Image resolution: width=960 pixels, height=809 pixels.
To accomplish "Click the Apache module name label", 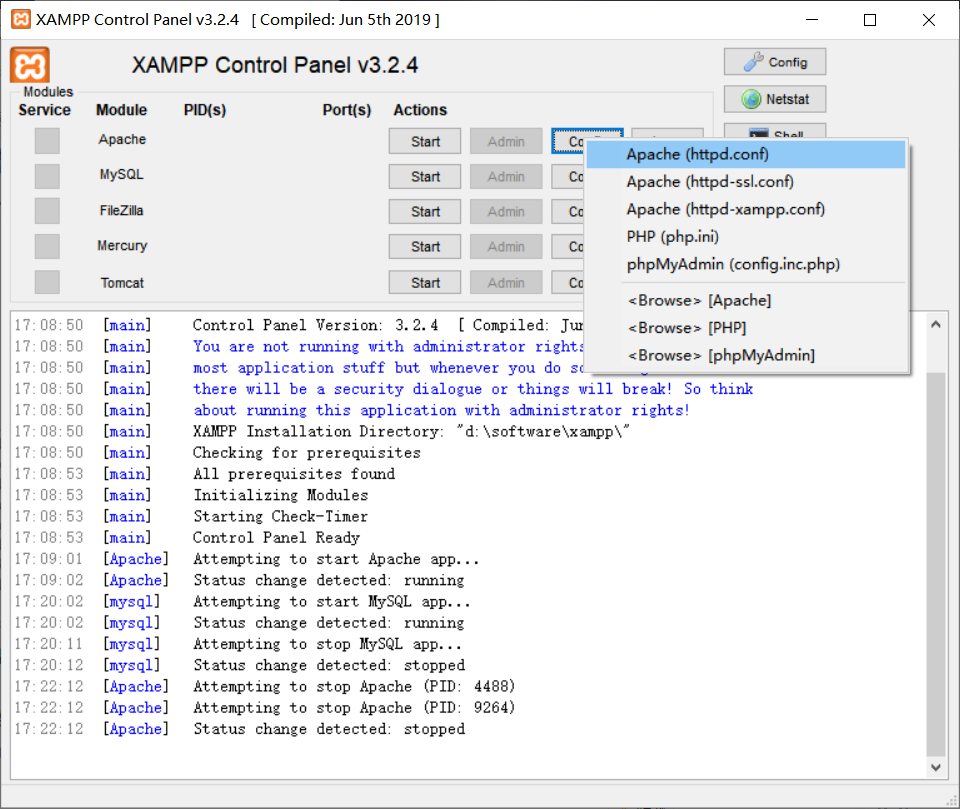I will click(x=122, y=140).
